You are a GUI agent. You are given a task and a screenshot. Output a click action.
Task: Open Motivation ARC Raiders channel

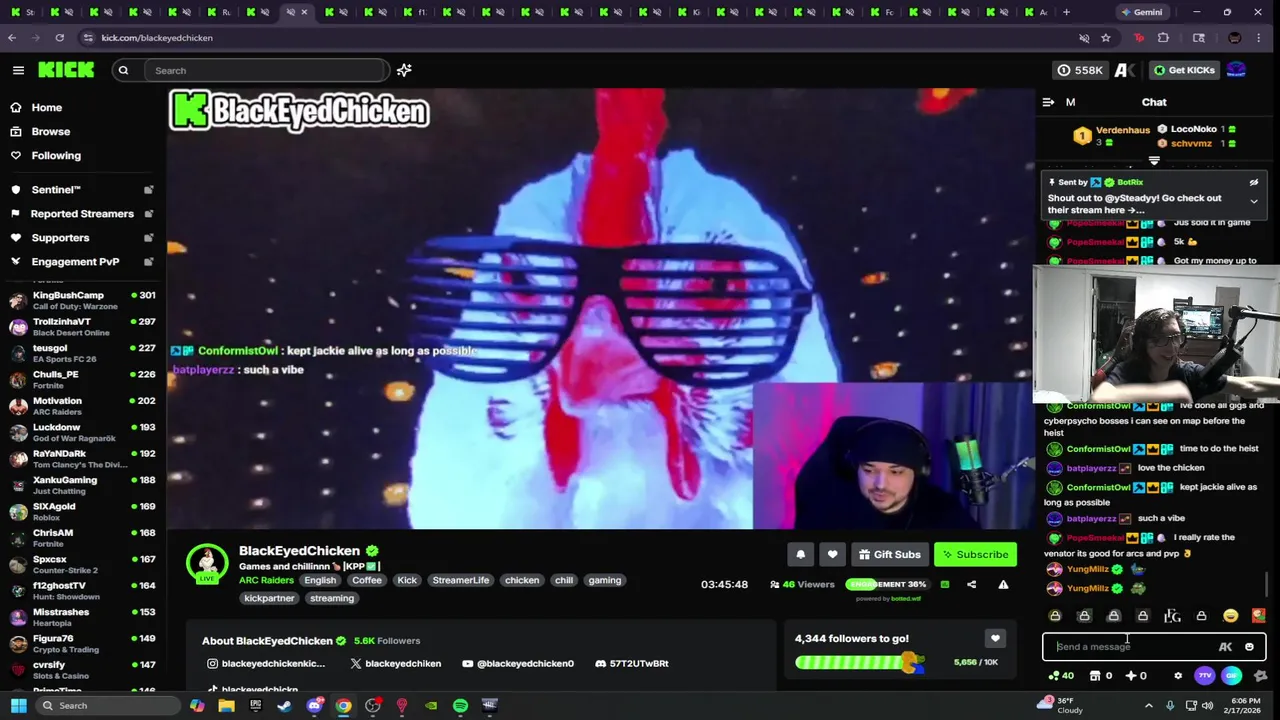pos(82,406)
